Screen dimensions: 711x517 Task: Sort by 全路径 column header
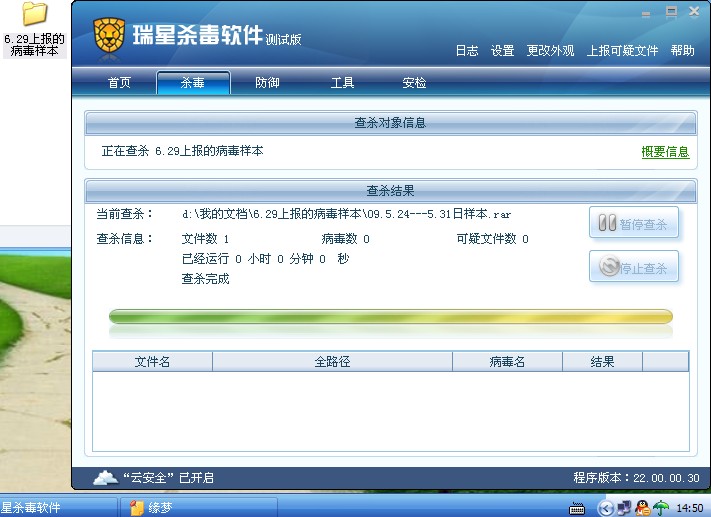pyautogui.click(x=332, y=361)
